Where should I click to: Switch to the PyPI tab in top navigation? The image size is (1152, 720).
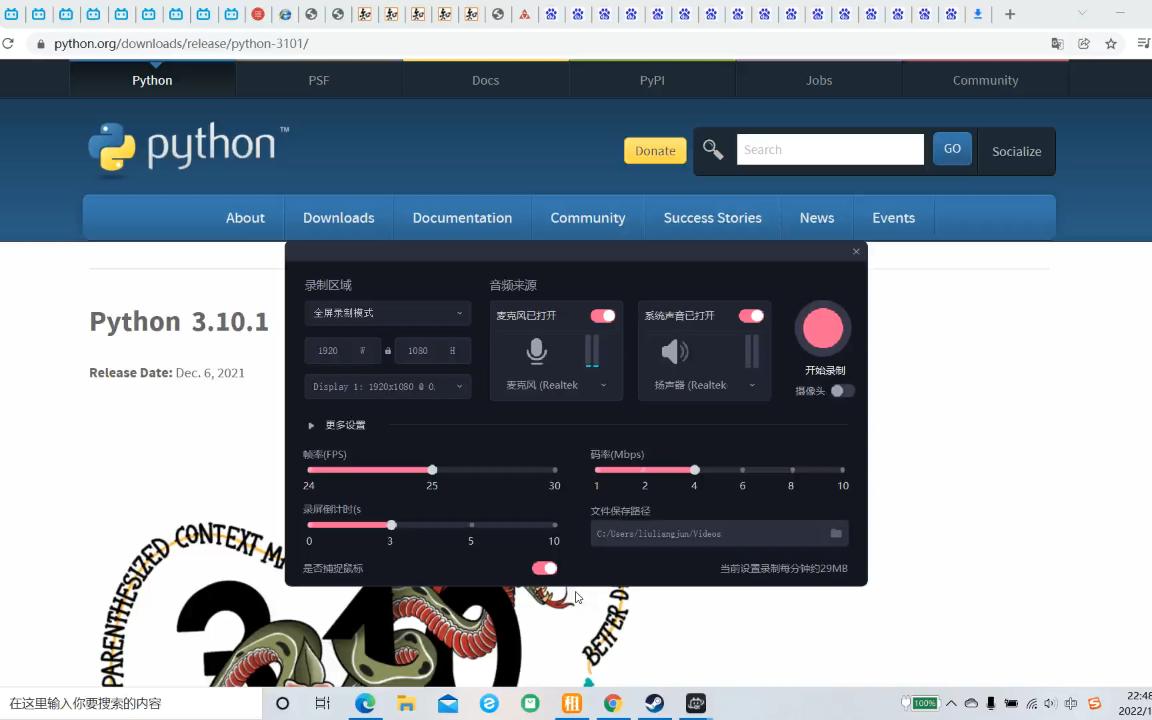pos(651,80)
